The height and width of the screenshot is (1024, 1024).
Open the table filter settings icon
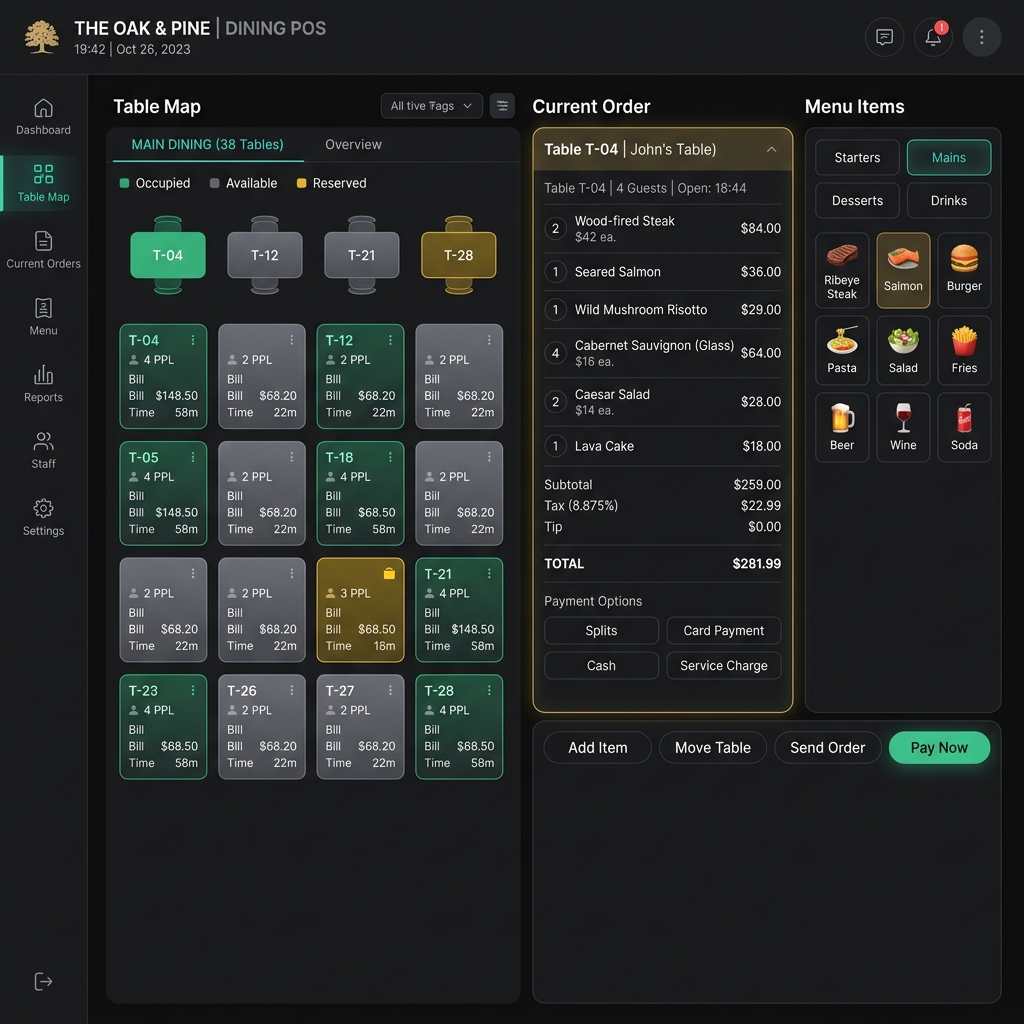click(x=502, y=106)
